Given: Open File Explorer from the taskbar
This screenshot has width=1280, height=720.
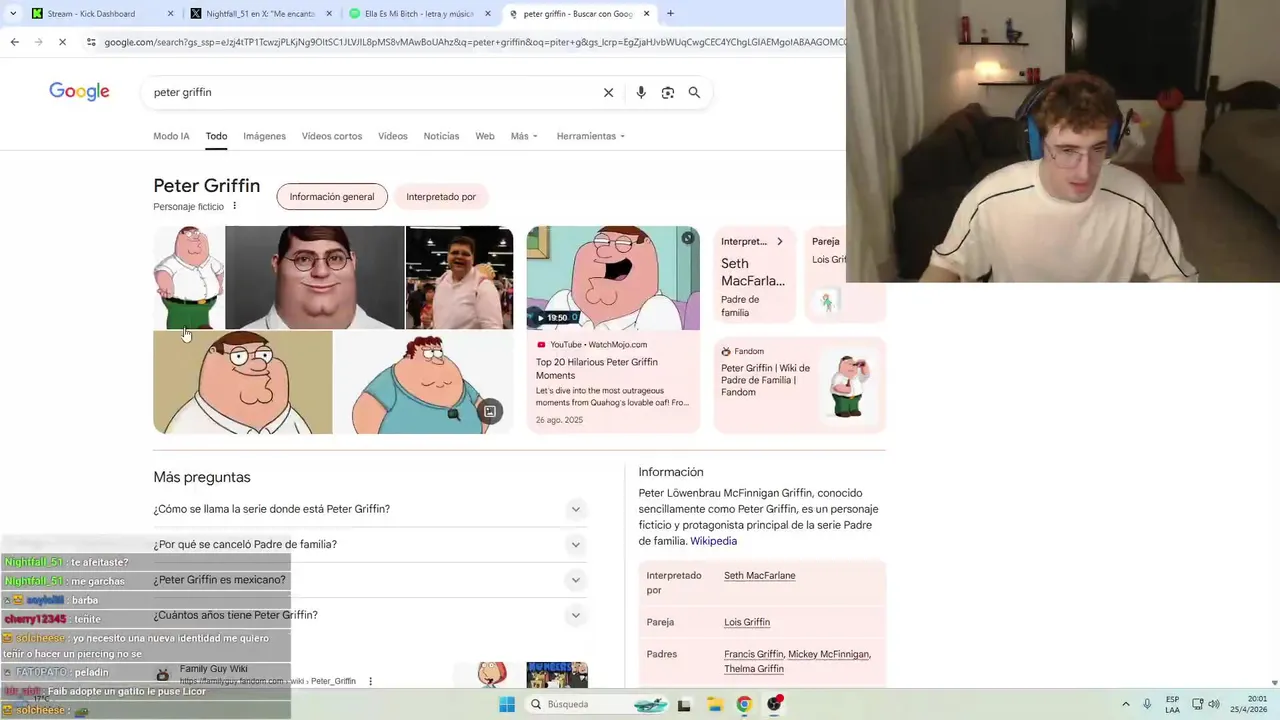Looking at the screenshot, I should coord(714,704).
